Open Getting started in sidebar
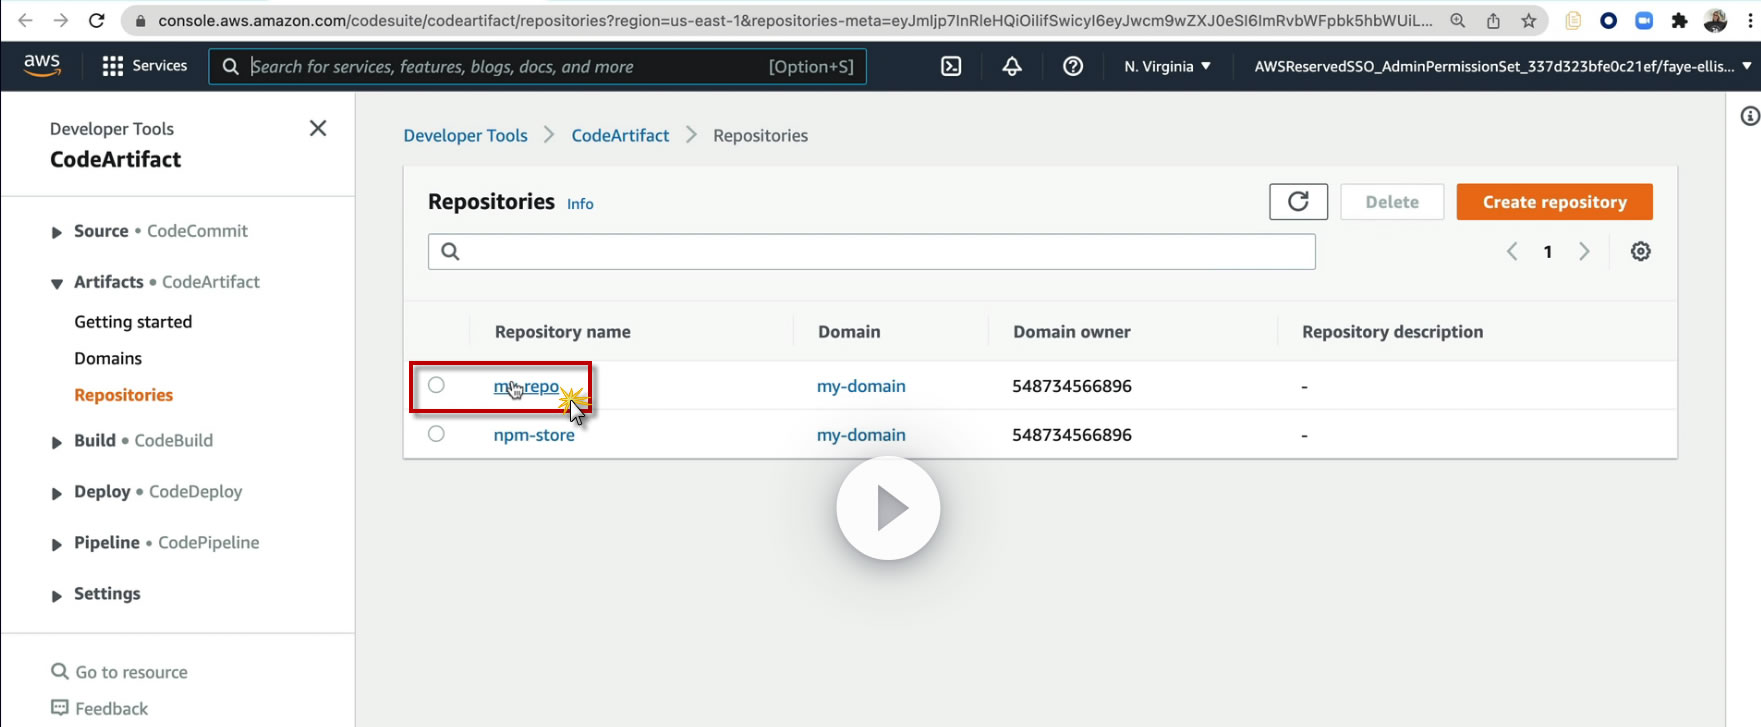 [x=133, y=321]
